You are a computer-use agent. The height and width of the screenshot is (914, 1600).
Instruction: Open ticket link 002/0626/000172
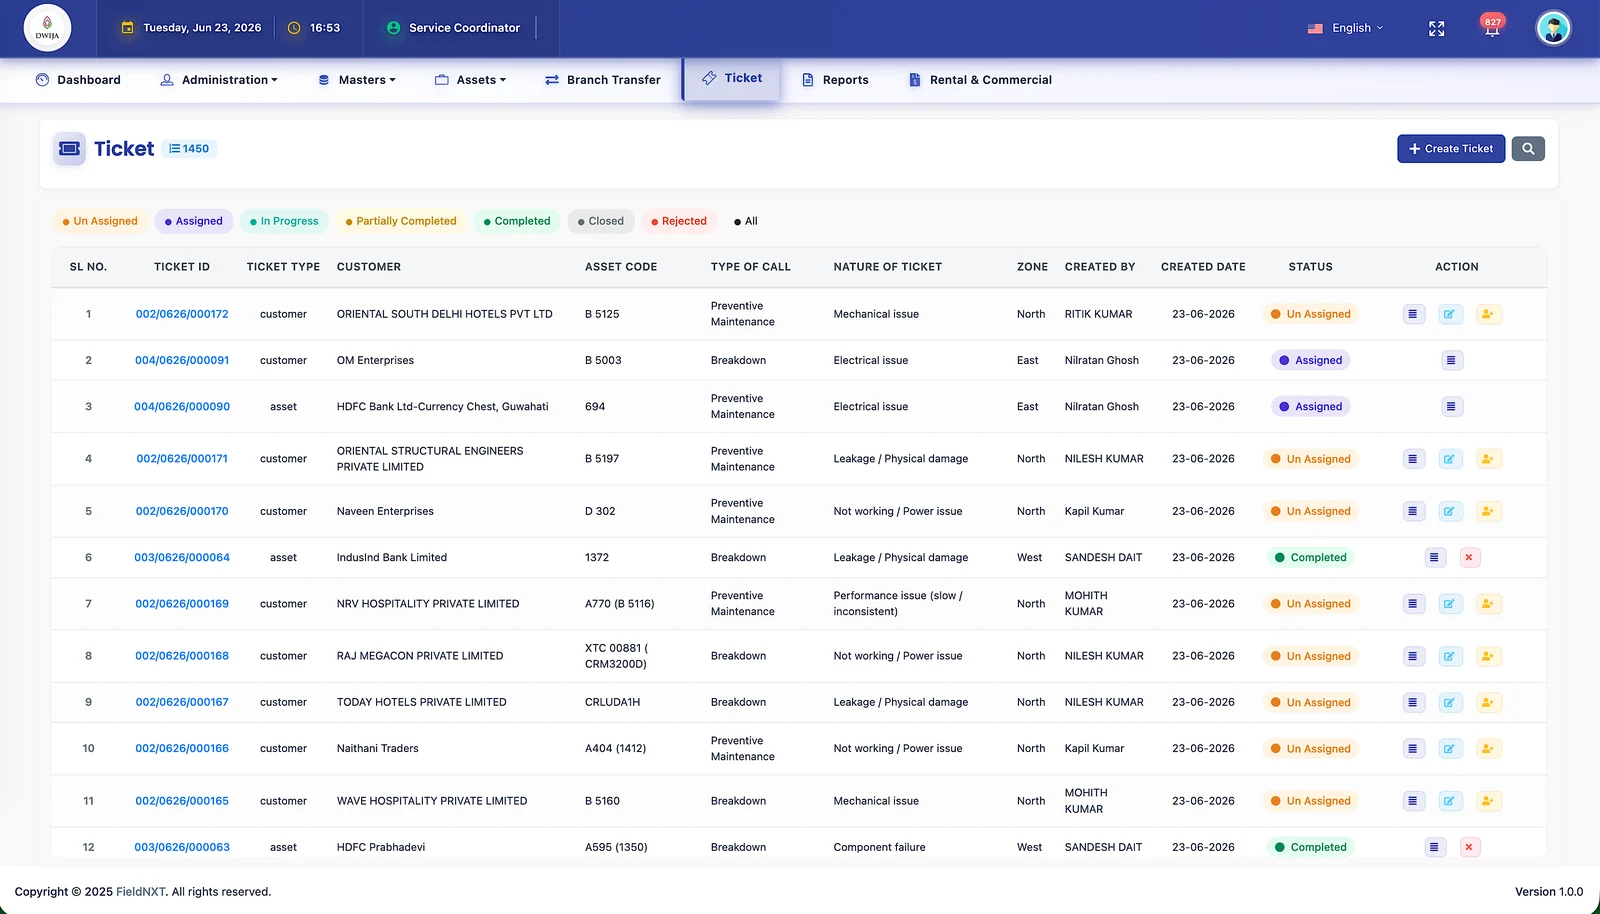click(x=182, y=314)
